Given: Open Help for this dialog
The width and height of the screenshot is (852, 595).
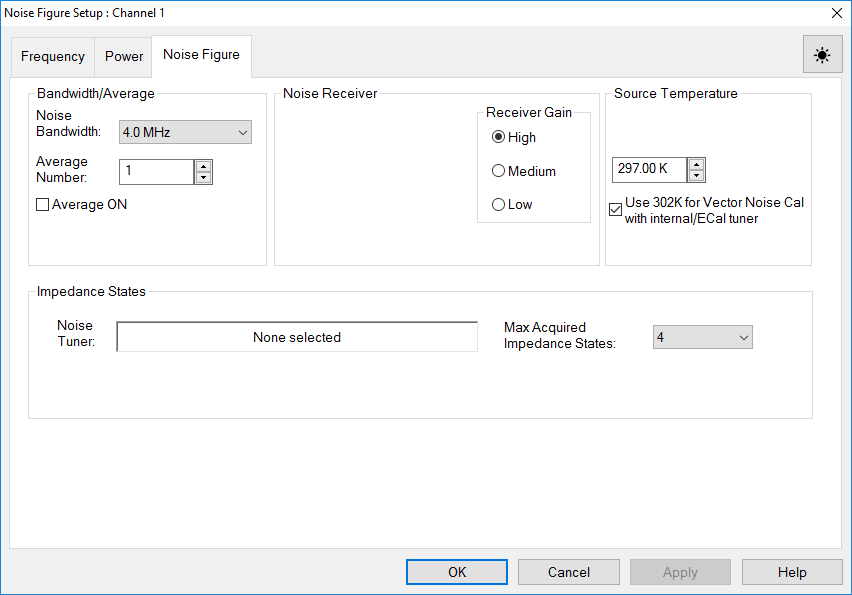Looking at the screenshot, I should [792, 572].
